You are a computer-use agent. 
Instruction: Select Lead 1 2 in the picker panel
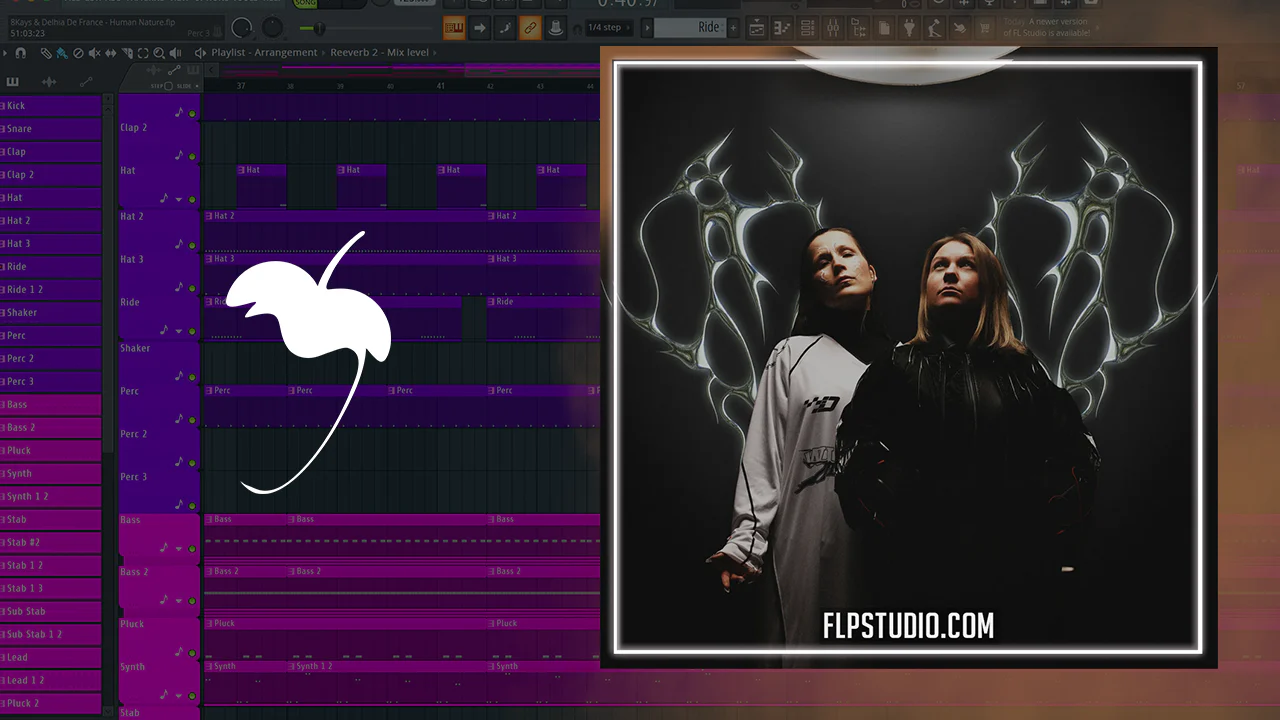[51, 680]
